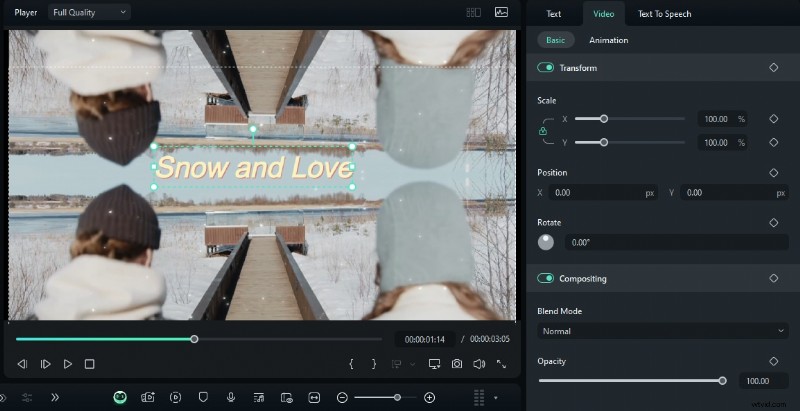Open the display settings monitor dropdown
Image resolution: width=800 pixels, height=411 pixels.
tap(435, 364)
